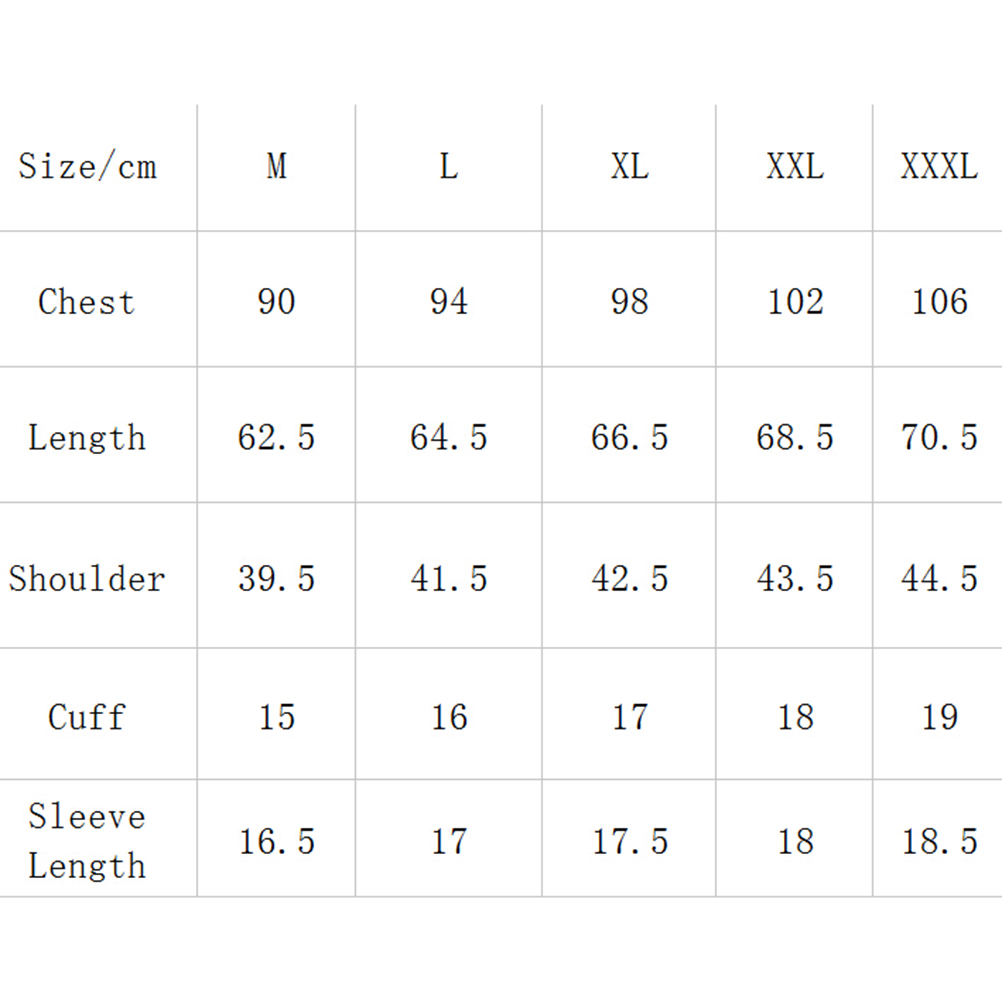The image size is (1002, 1002).
Task: Select the Length row label
Action: click(x=87, y=438)
